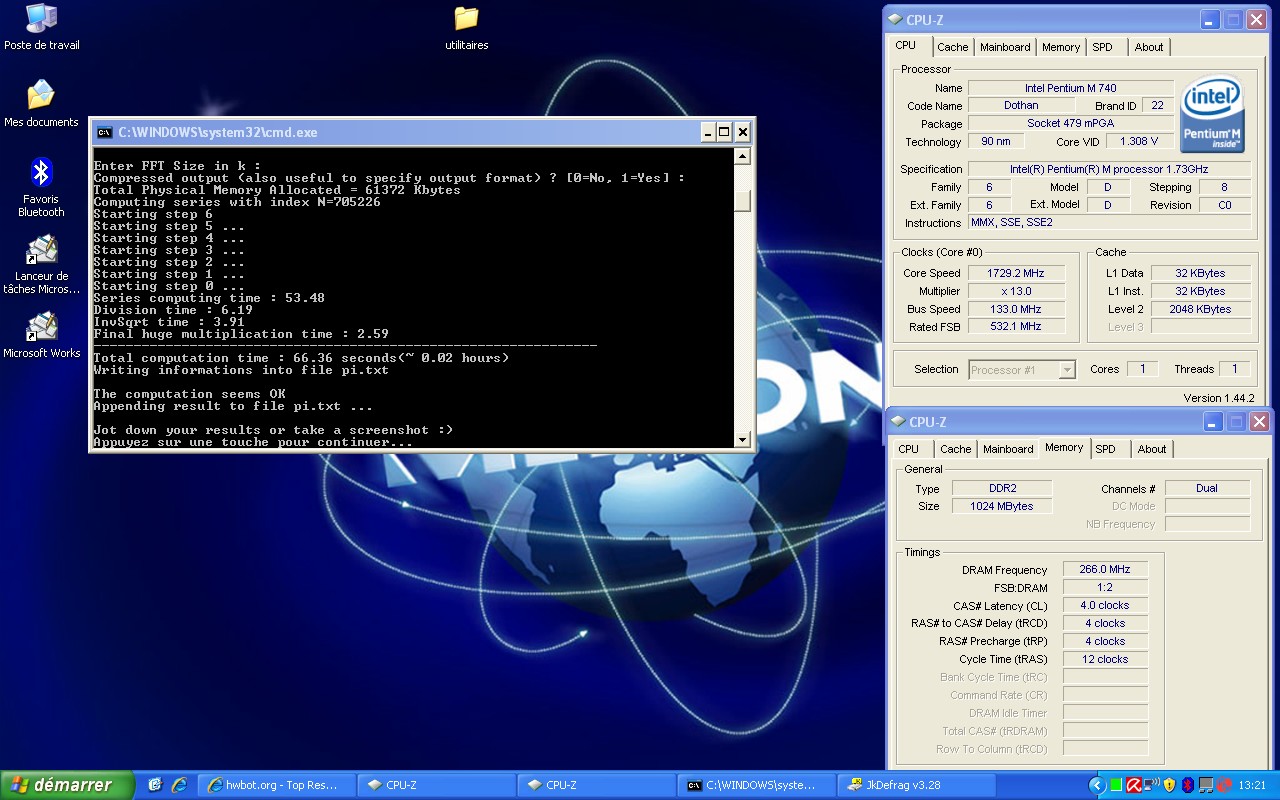
Task: Open Favoris Bluetooth desktop icon
Action: (x=41, y=186)
